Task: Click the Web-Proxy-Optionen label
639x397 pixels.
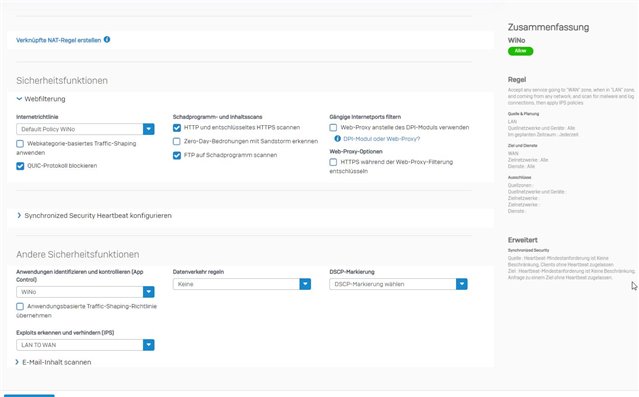Action: pos(356,152)
